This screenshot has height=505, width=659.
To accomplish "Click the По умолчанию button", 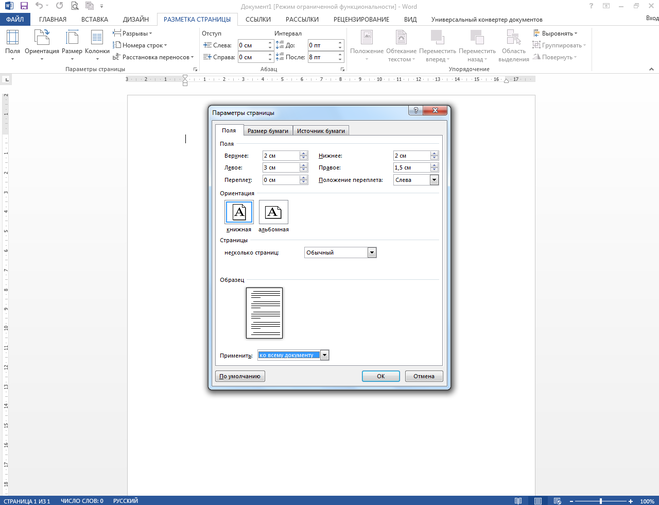I will [x=240, y=377].
